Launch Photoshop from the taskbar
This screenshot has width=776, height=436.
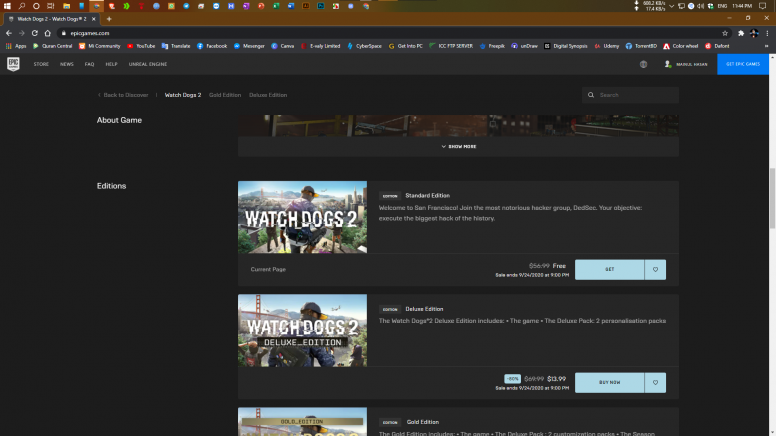pyautogui.click(x=321, y=6)
